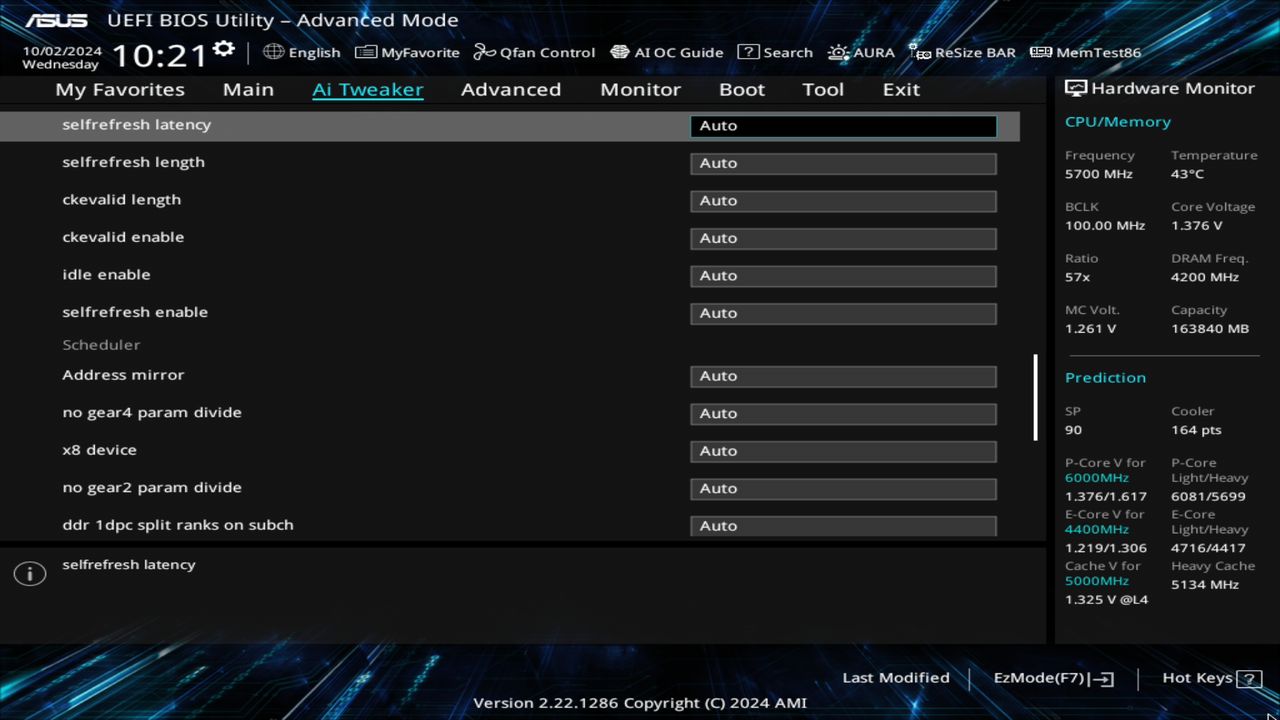Screen dimensions: 1280x720
Task: Launch the AI OC Guide
Action: pyautogui.click(x=667, y=52)
